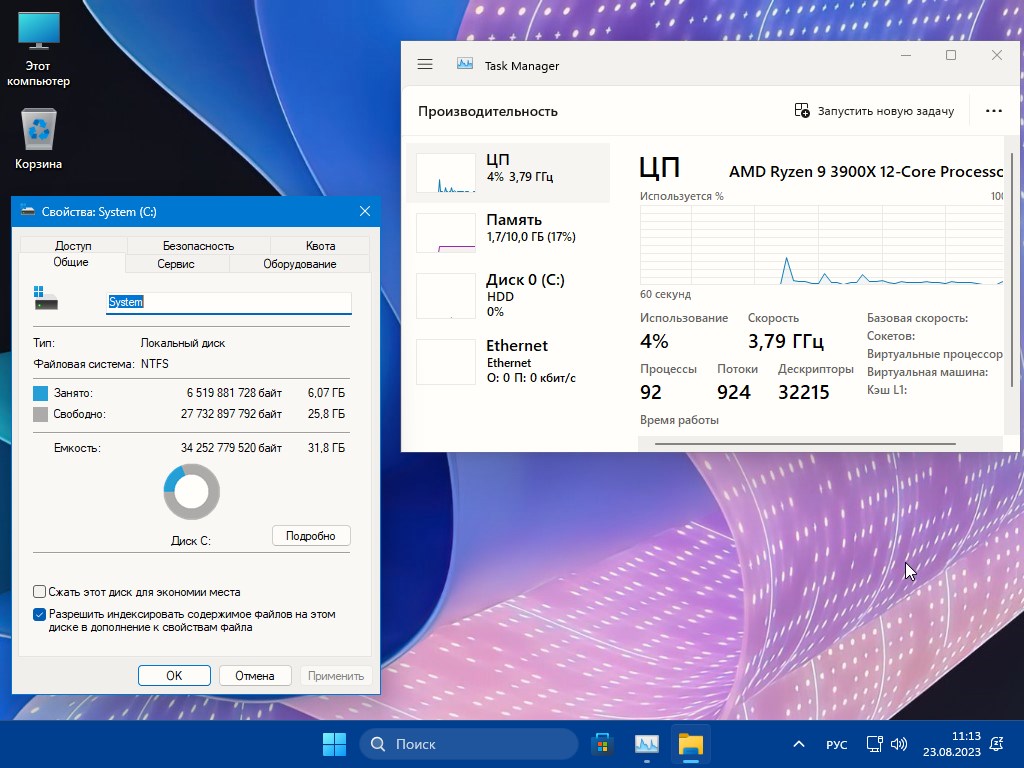The width and height of the screenshot is (1024, 768).
Task: Click the 3,79 ГГц speed value
Action: 786,341
